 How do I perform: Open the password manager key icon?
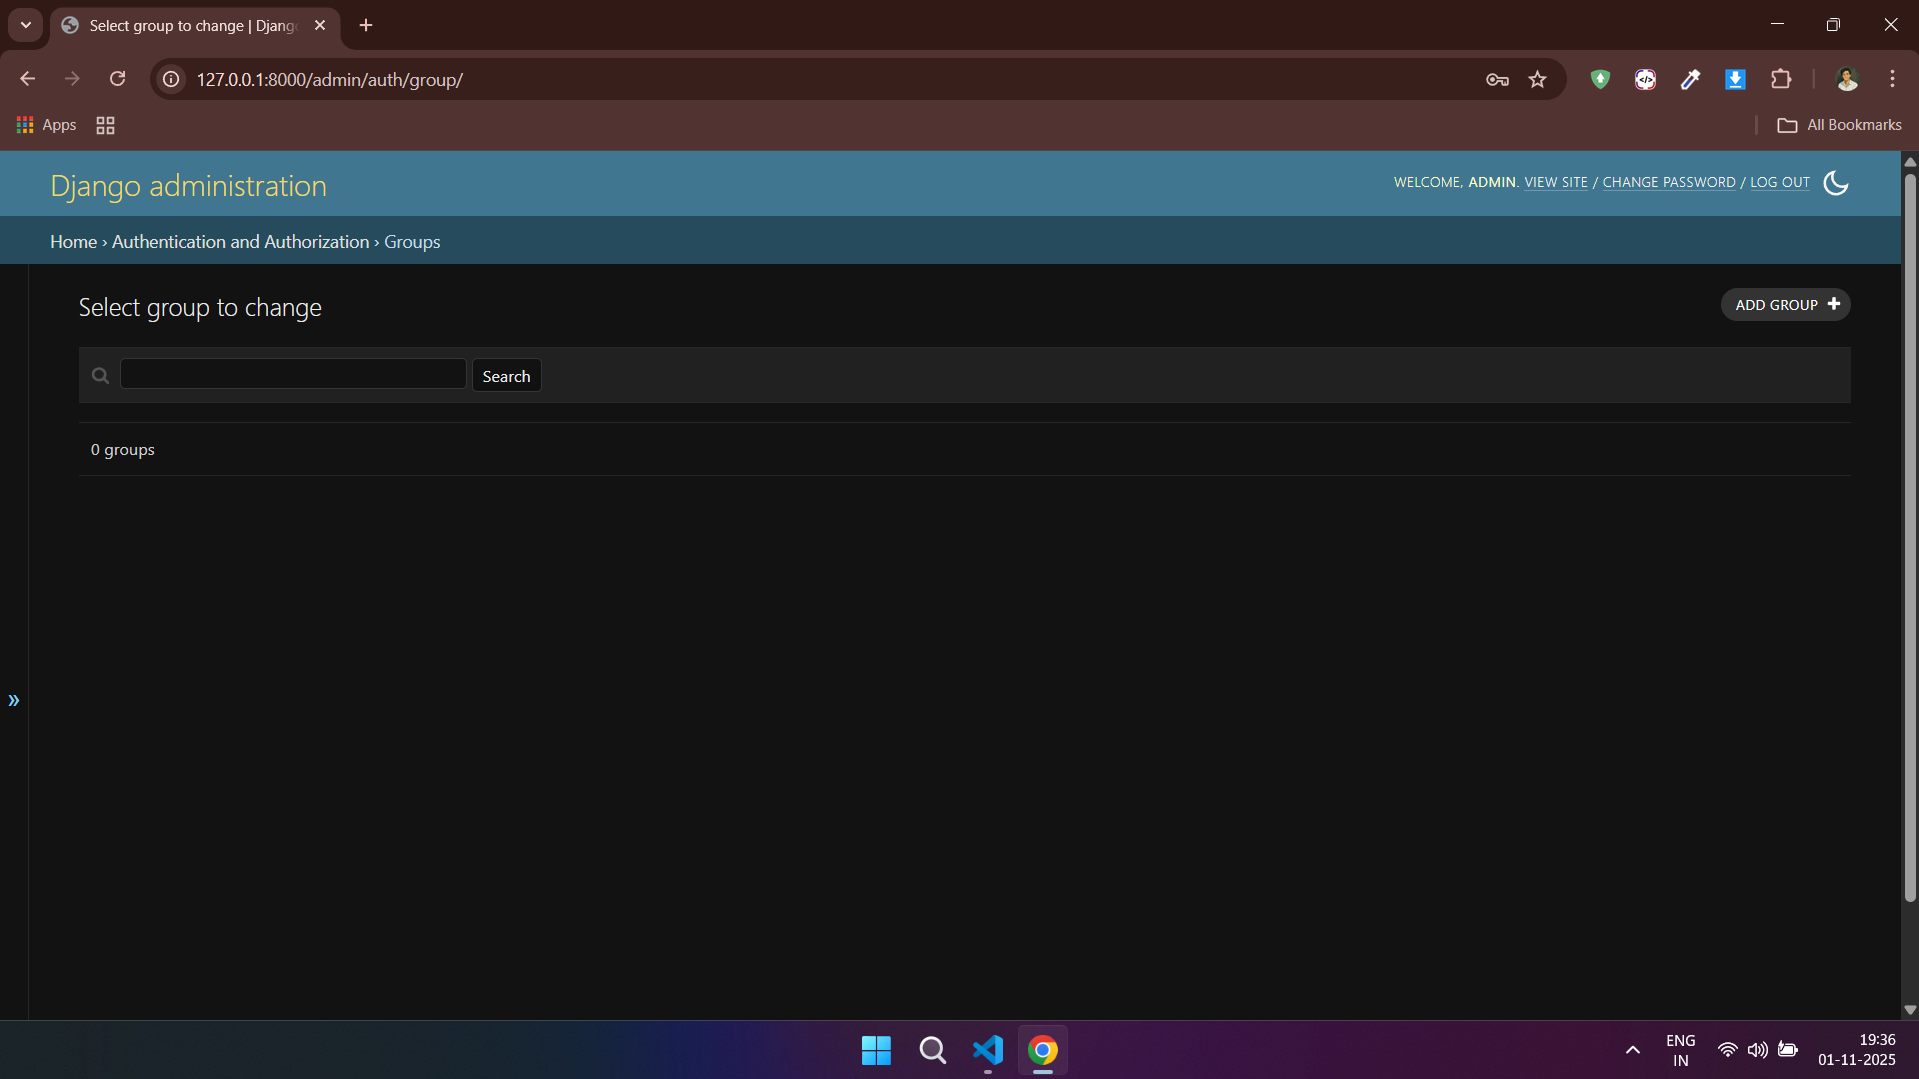pyautogui.click(x=1497, y=80)
